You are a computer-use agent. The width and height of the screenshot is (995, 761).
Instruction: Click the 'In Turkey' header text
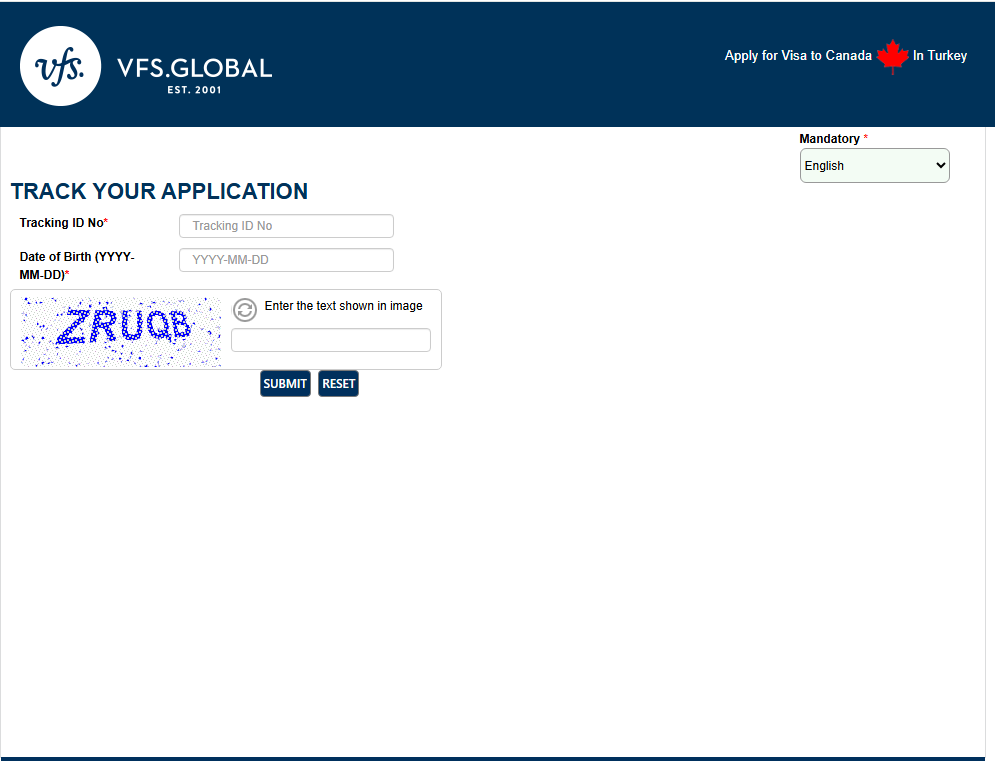(x=940, y=56)
